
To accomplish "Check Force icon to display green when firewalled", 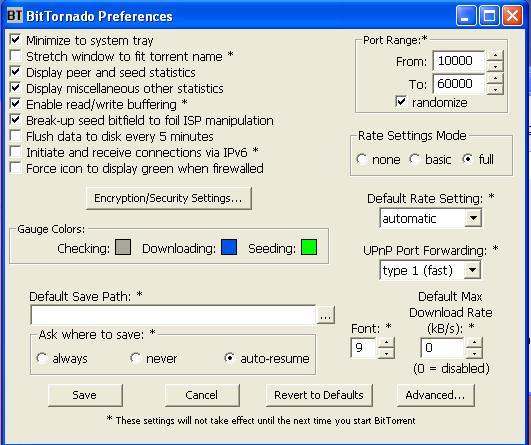I will 16,167.
